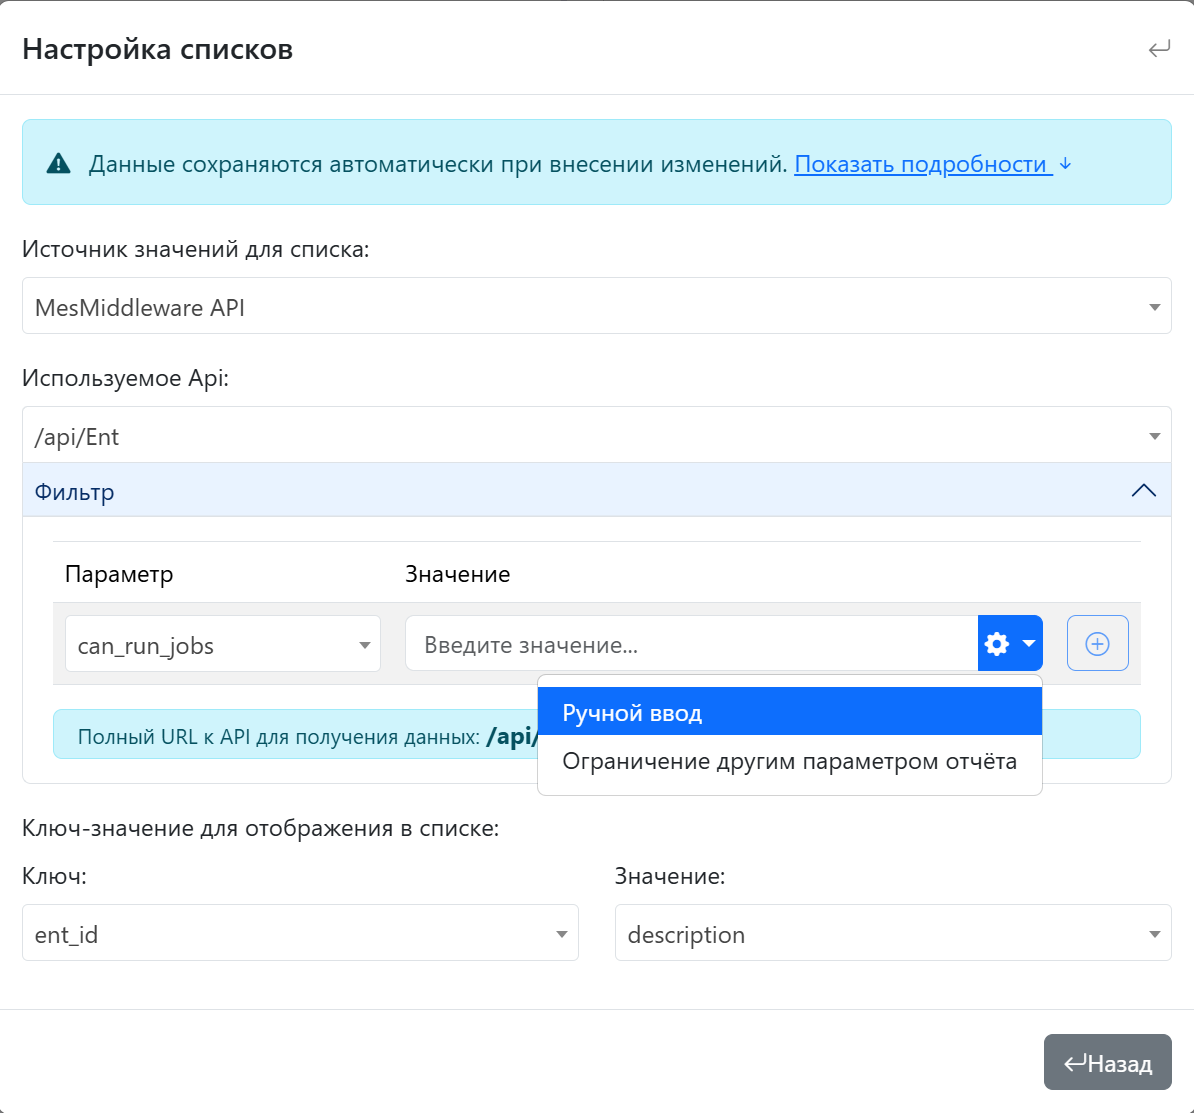Open the Ключ dropdown showing ent_id
The width and height of the screenshot is (1194, 1113).
[300, 934]
